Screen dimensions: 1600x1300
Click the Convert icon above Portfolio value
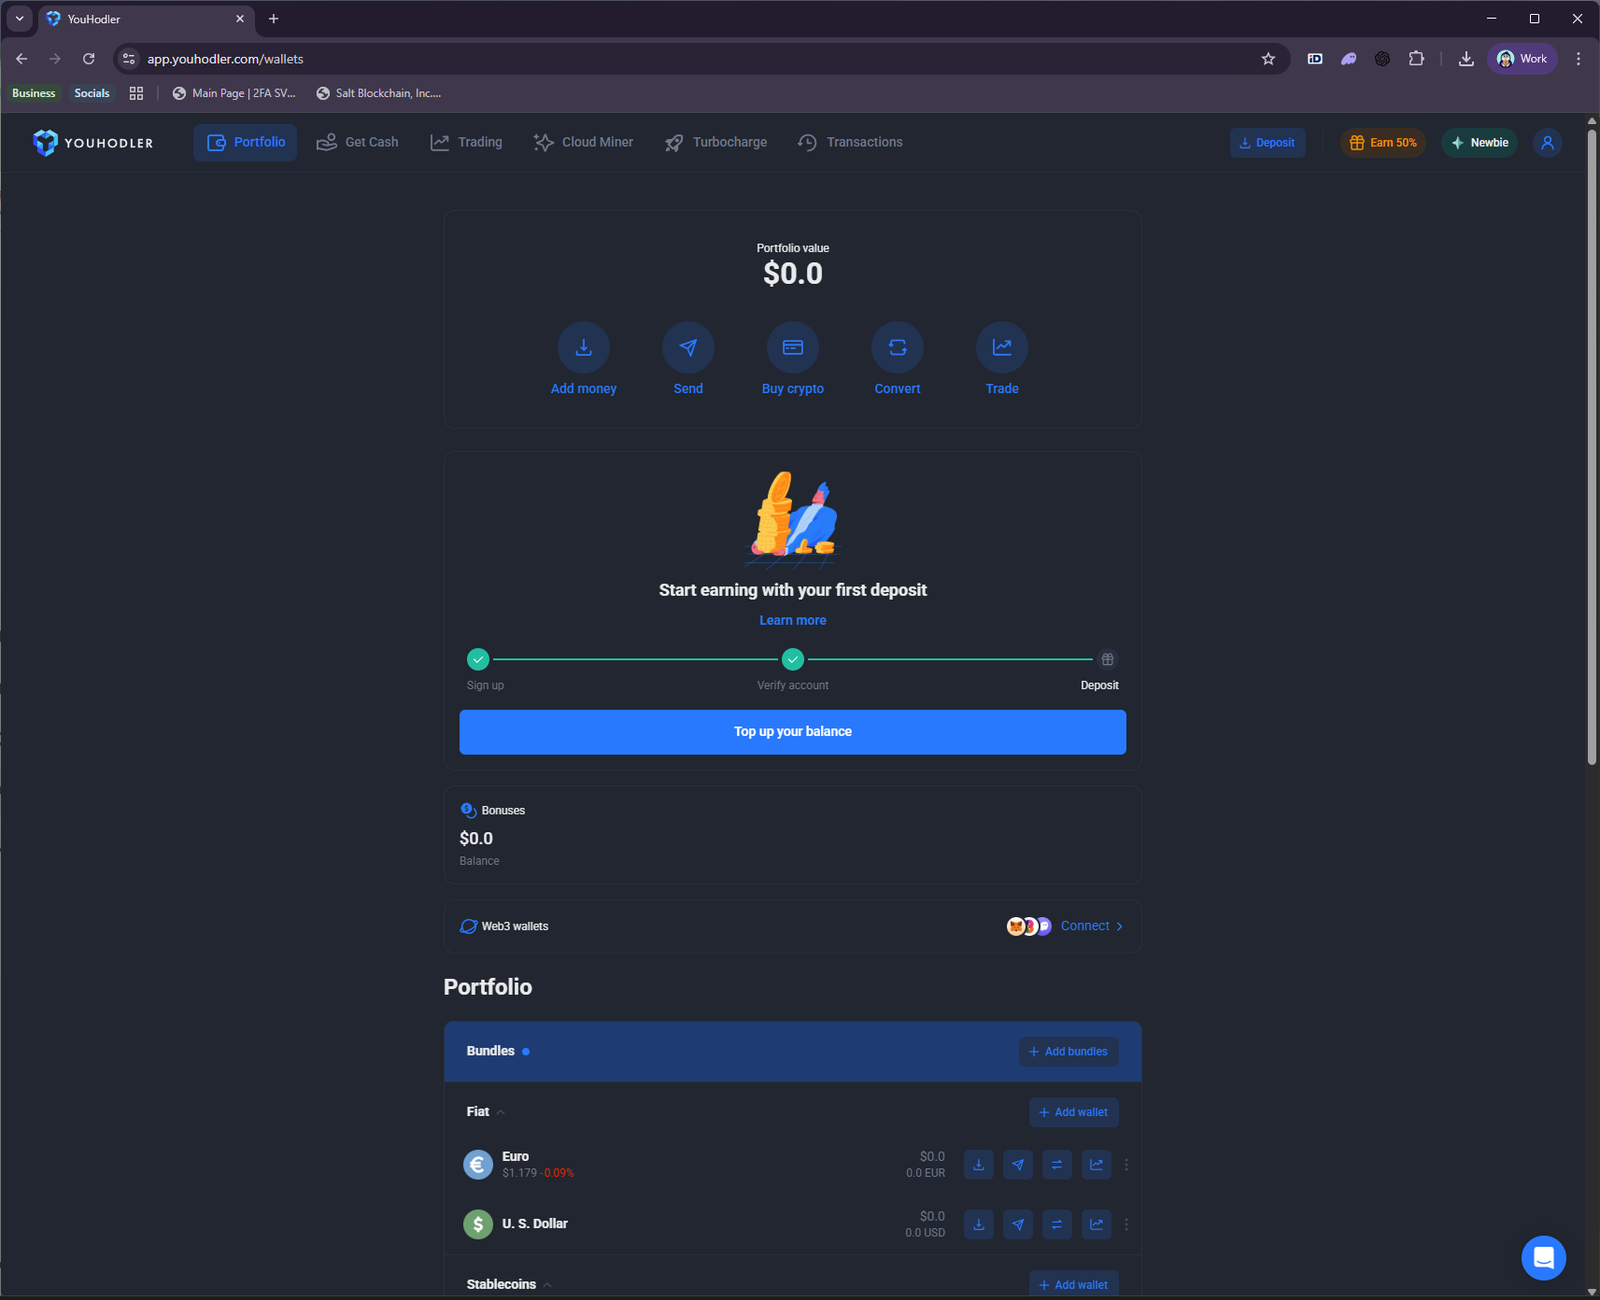[x=897, y=347]
